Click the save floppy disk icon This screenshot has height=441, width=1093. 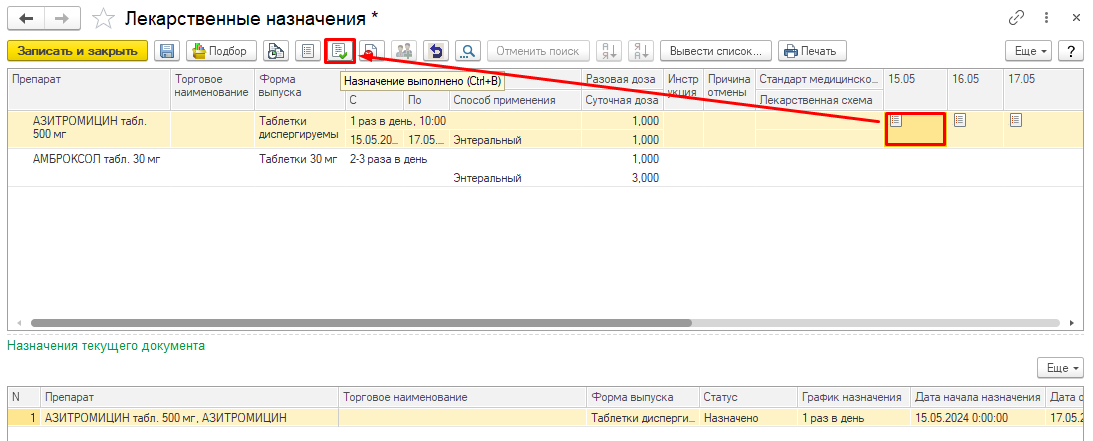167,51
